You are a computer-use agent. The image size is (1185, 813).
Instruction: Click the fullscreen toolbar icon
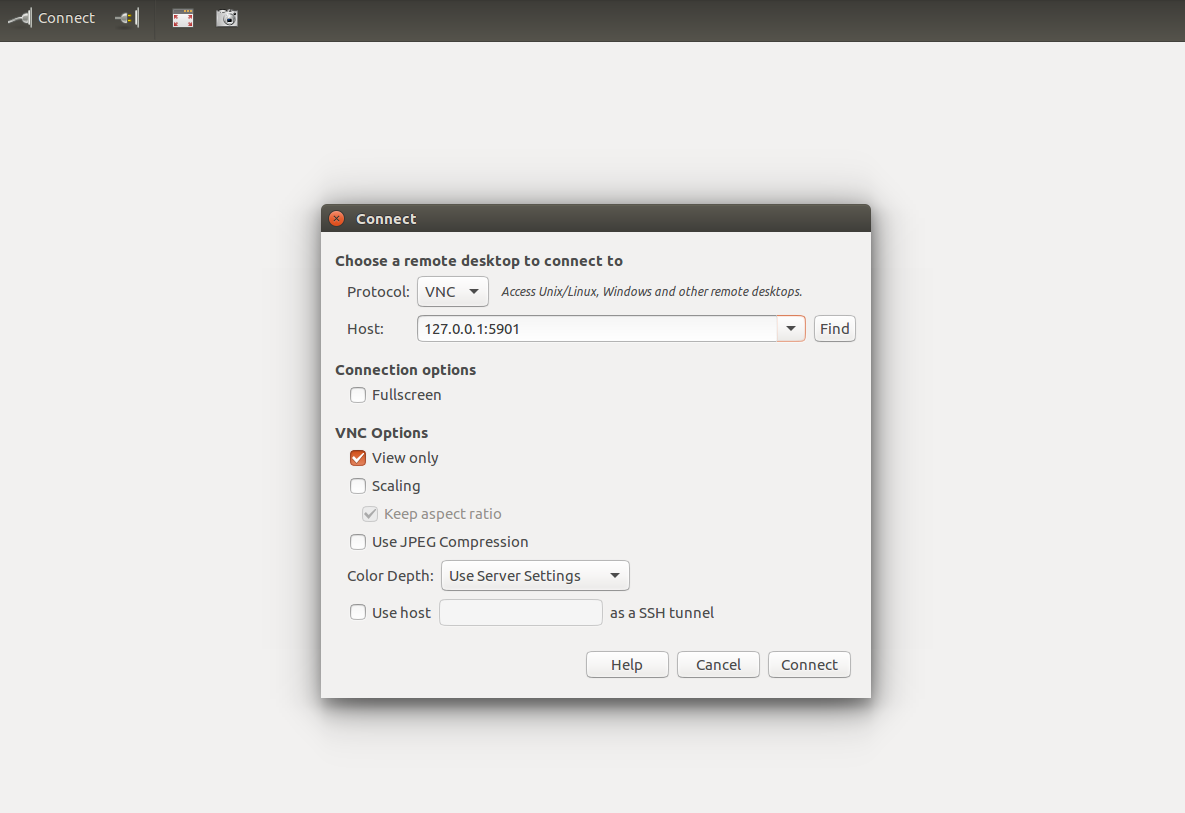(x=182, y=18)
